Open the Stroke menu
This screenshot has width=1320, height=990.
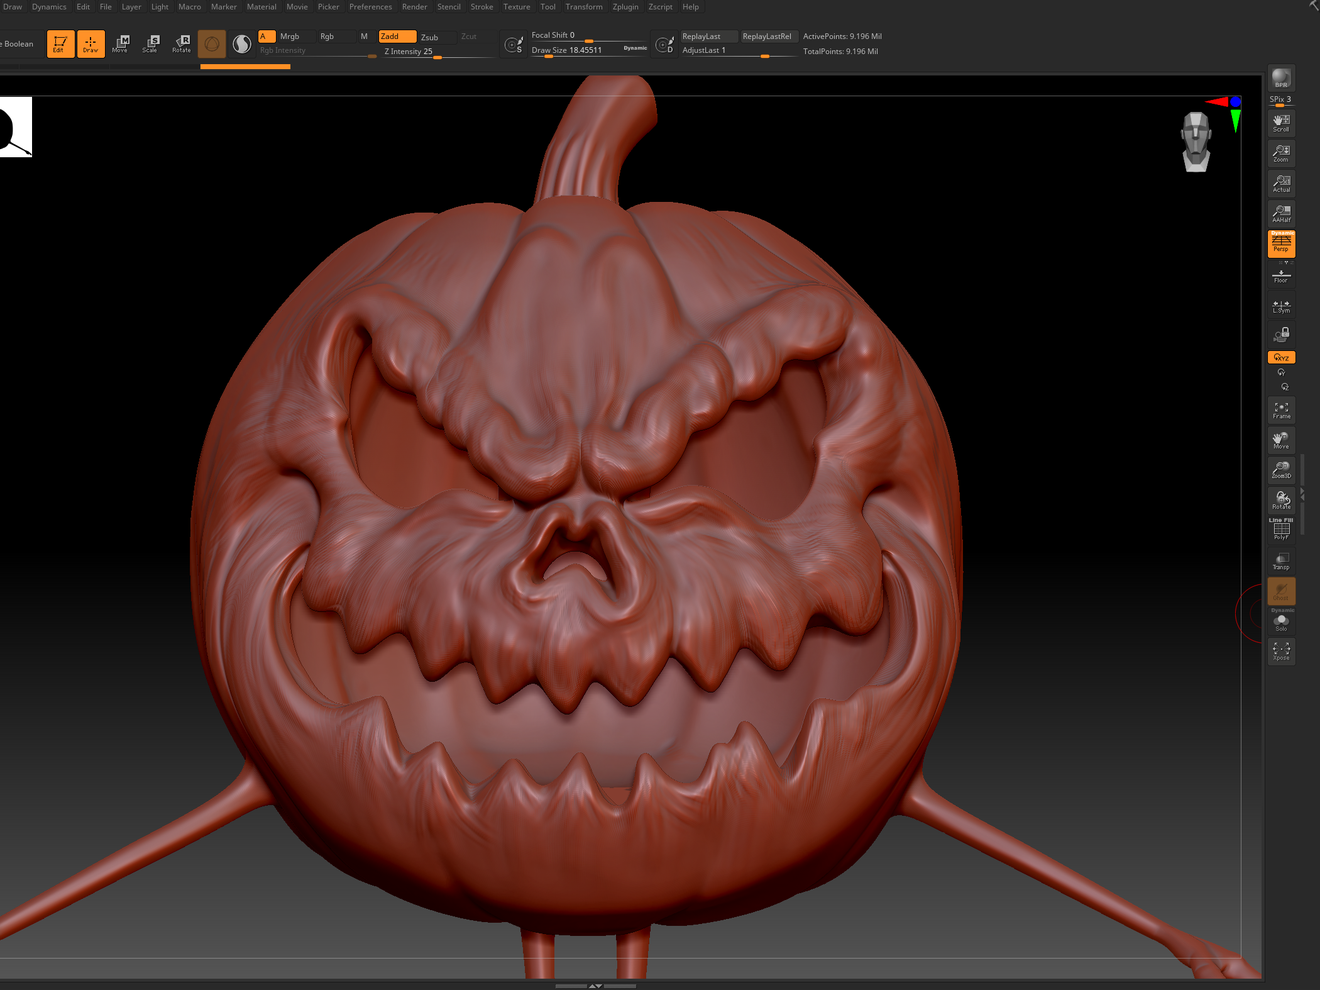[482, 7]
